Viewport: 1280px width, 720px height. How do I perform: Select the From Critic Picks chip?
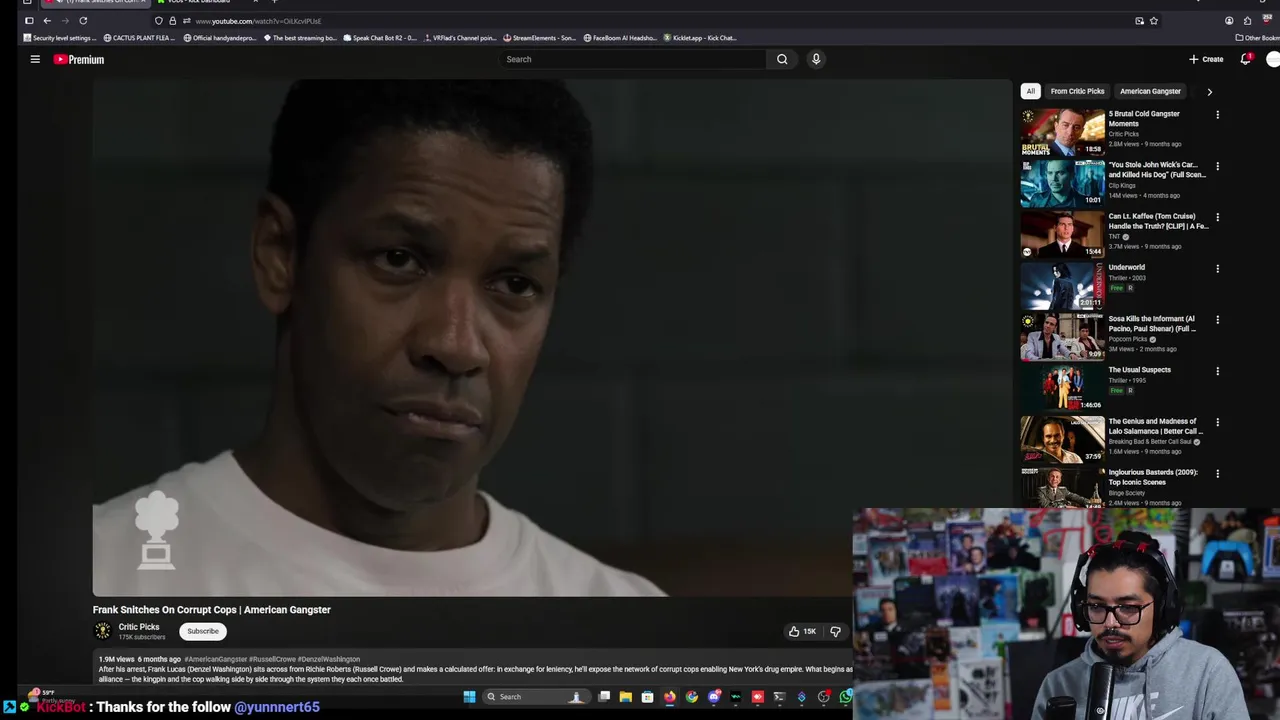pos(1077,91)
